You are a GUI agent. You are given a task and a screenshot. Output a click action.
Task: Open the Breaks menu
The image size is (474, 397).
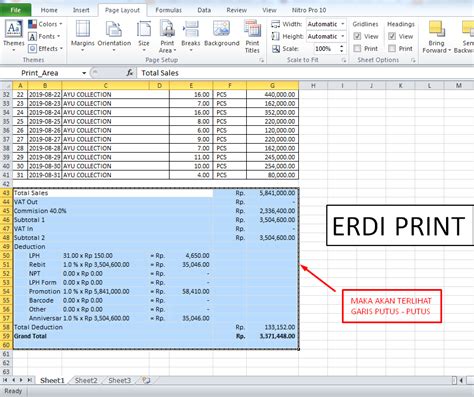click(191, 36)
